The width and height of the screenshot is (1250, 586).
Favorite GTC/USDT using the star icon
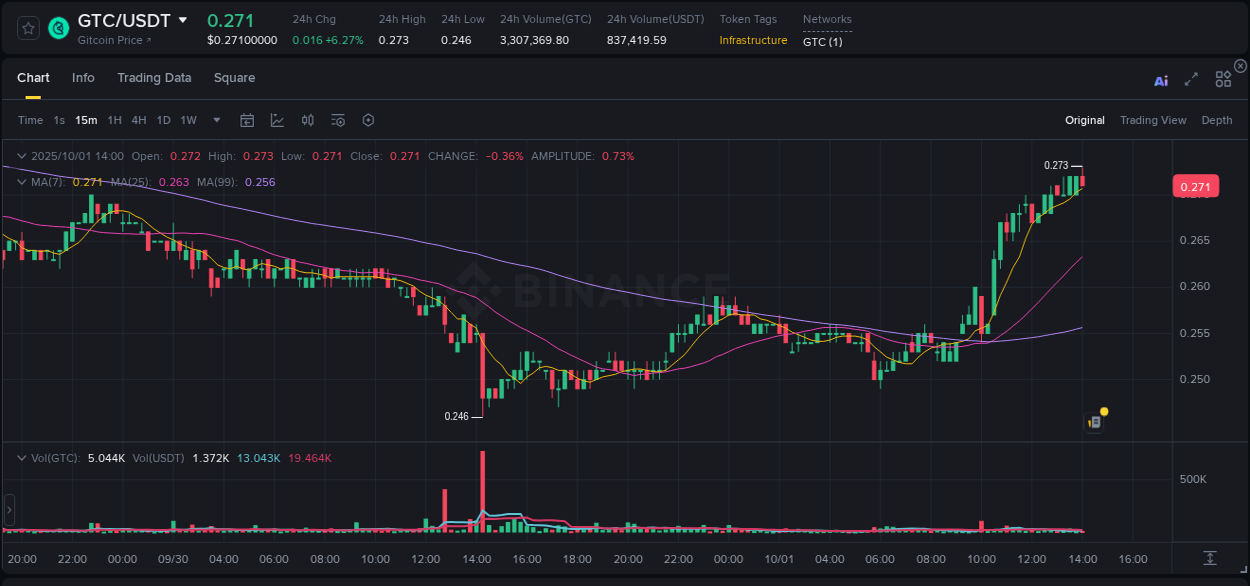(27, 29)
